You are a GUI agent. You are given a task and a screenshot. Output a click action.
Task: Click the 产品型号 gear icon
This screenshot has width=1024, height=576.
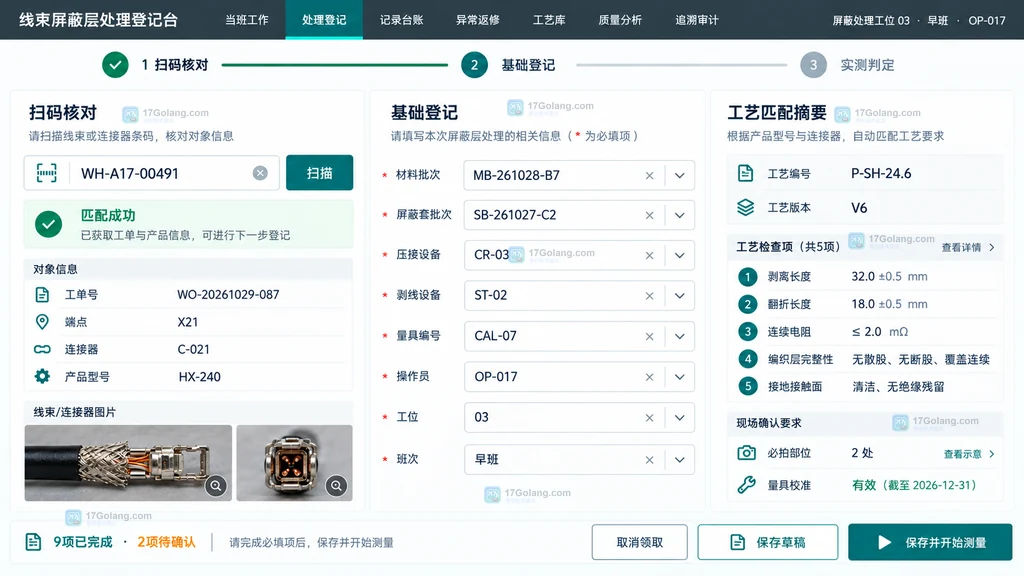tap(42, 376)
